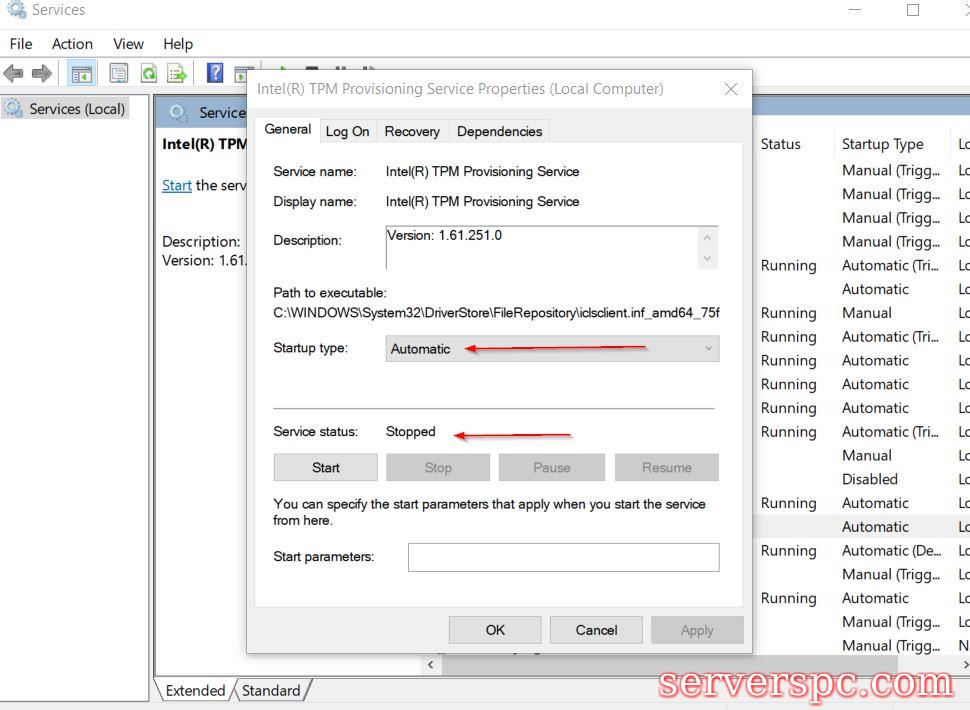Click the Start parameters text field
Screen dimensions: 970x710
[563, 557]
